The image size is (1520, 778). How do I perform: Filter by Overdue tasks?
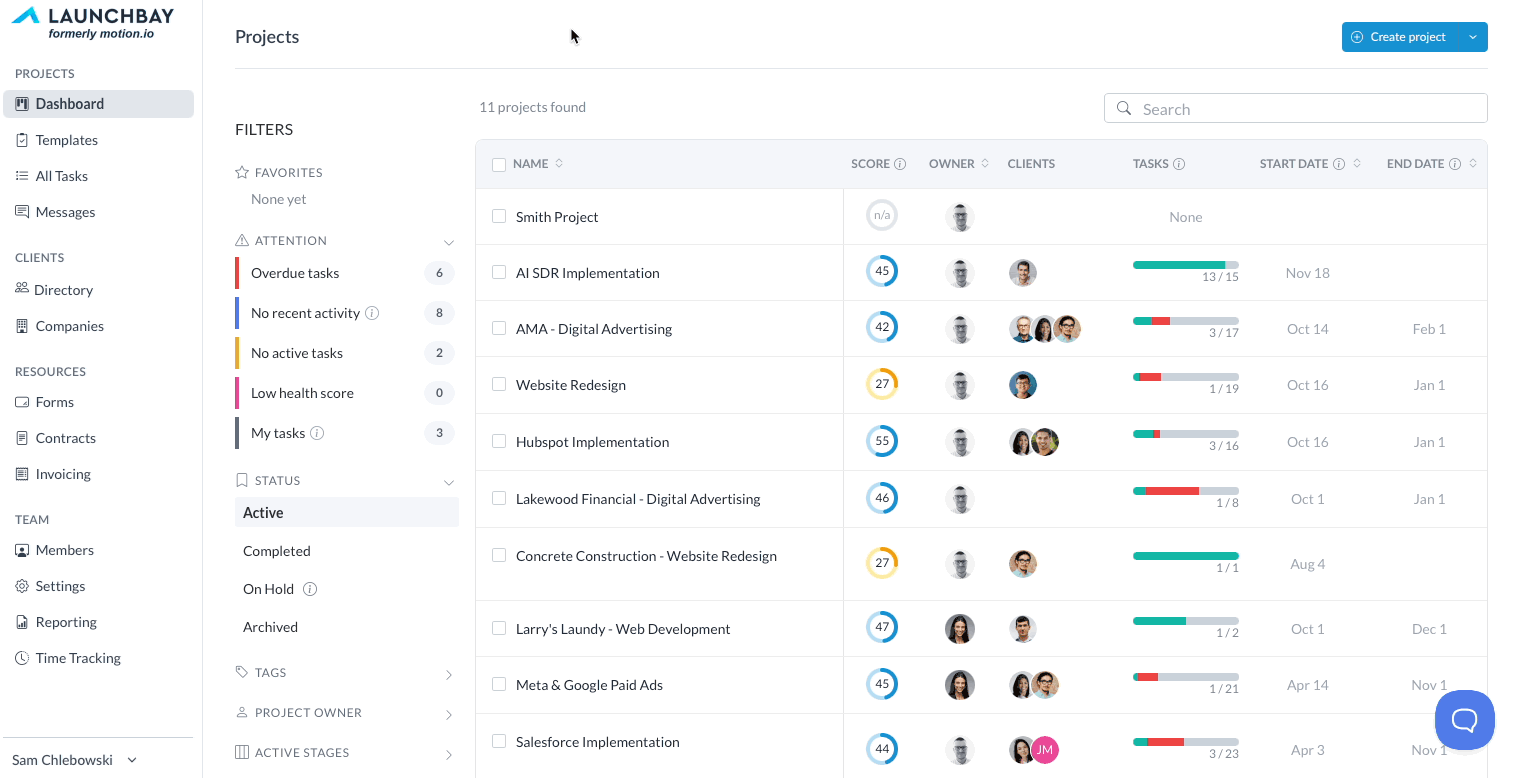pos(295,273)
